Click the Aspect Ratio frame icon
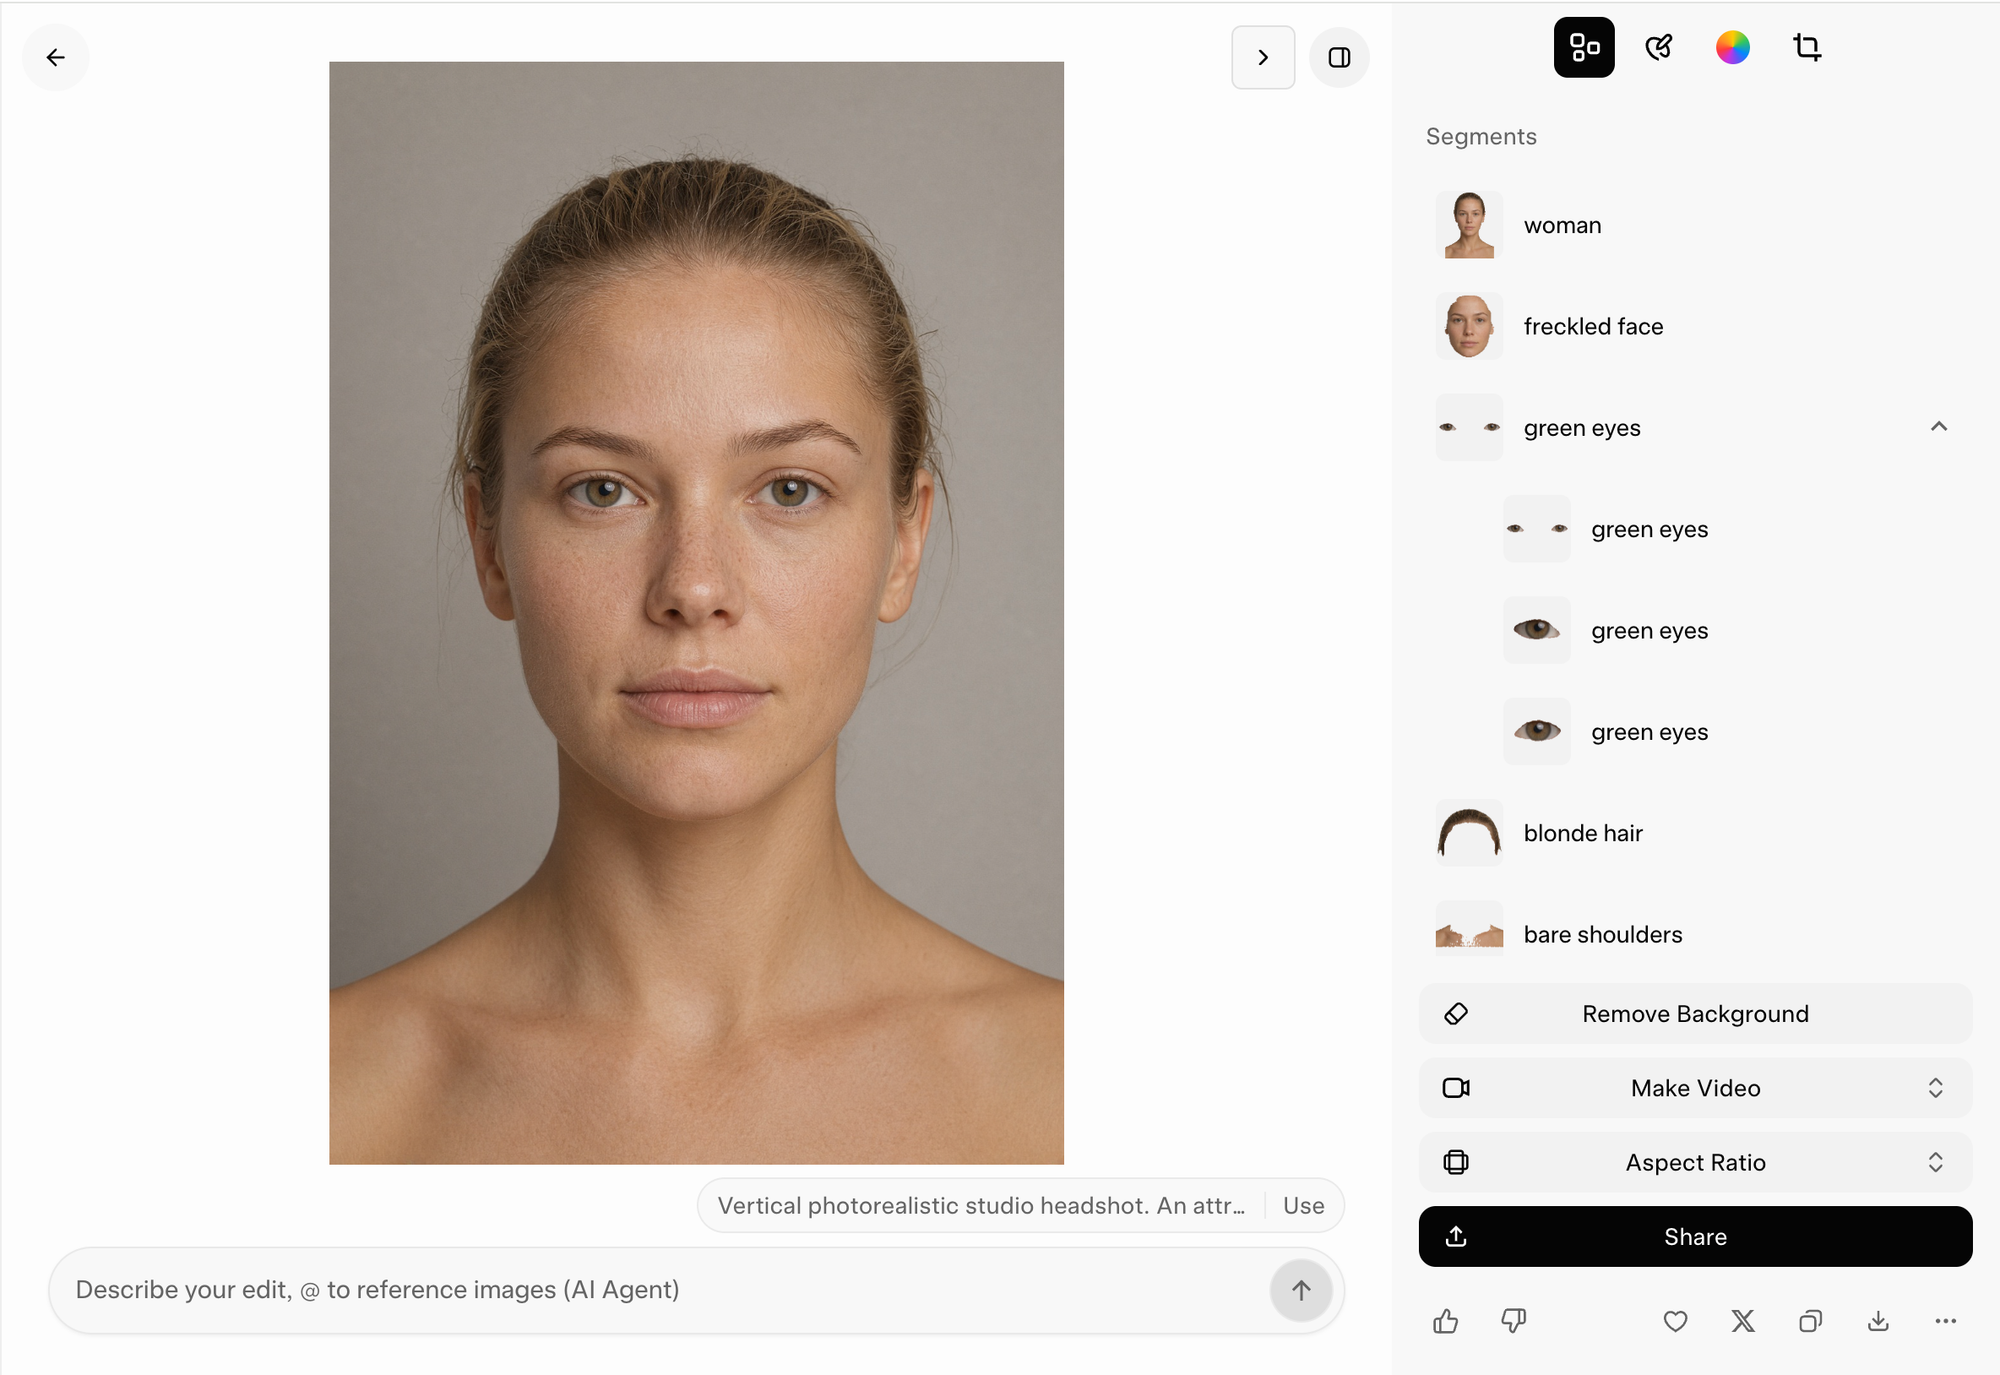Screen dimensions: 2000x1375 coord(1456,1162)
